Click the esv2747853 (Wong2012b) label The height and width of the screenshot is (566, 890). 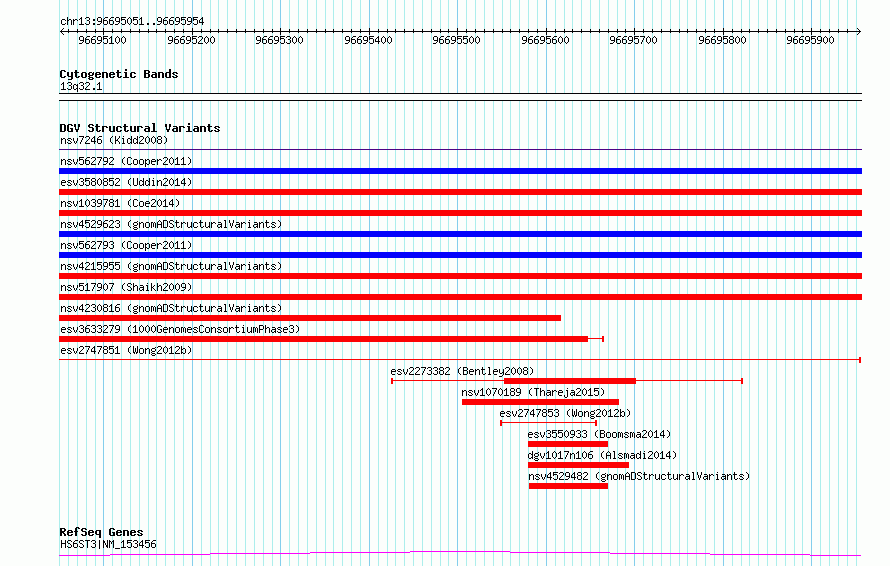click(565, 413)
